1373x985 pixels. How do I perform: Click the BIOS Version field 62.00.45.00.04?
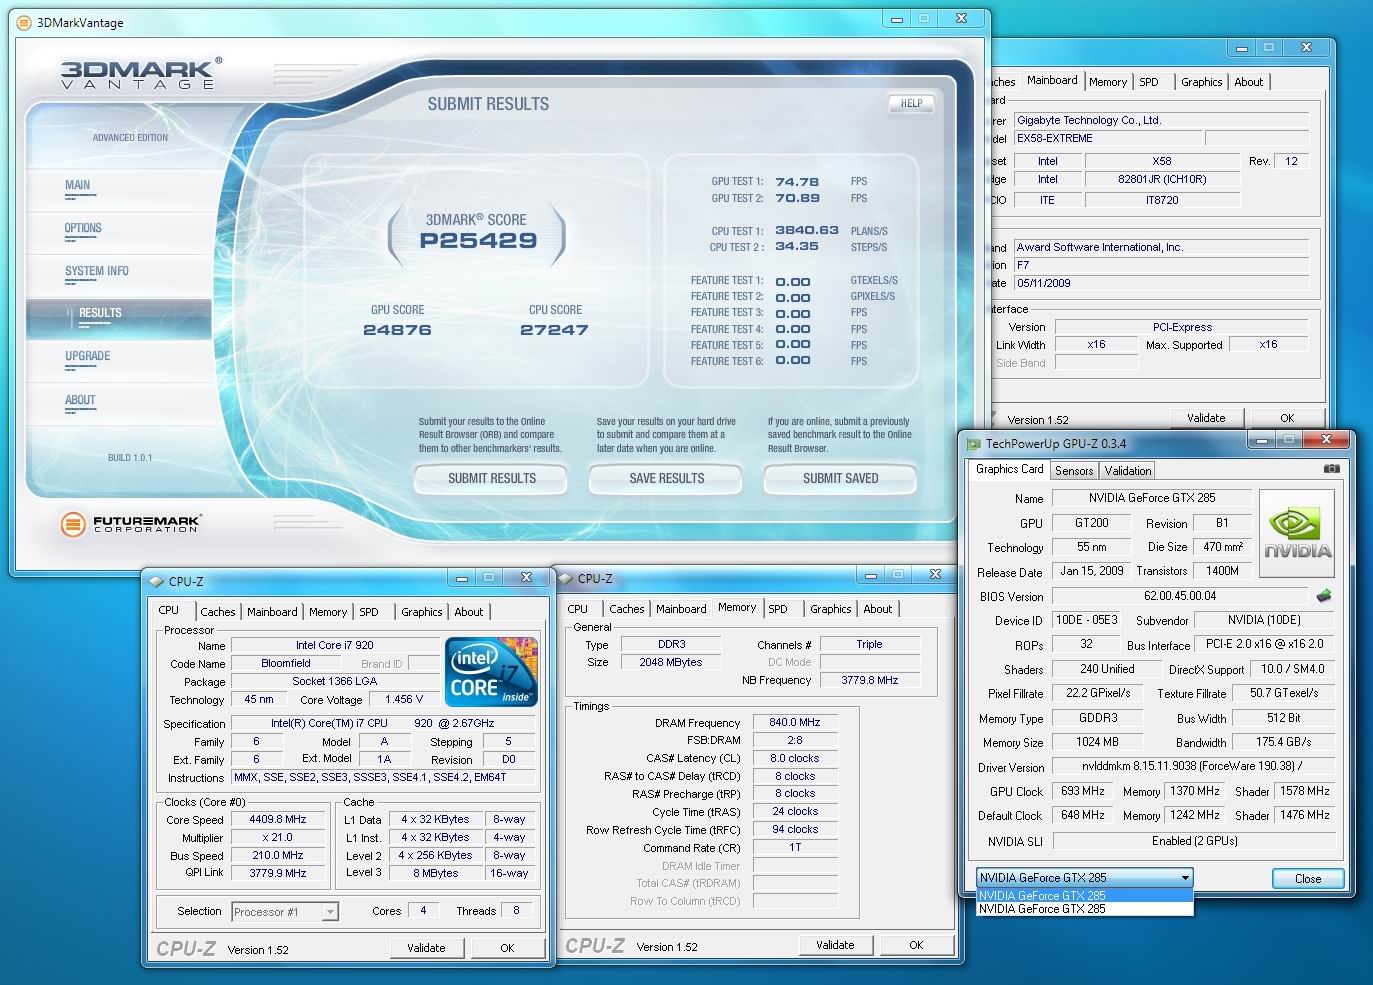tap(1180, 596)
